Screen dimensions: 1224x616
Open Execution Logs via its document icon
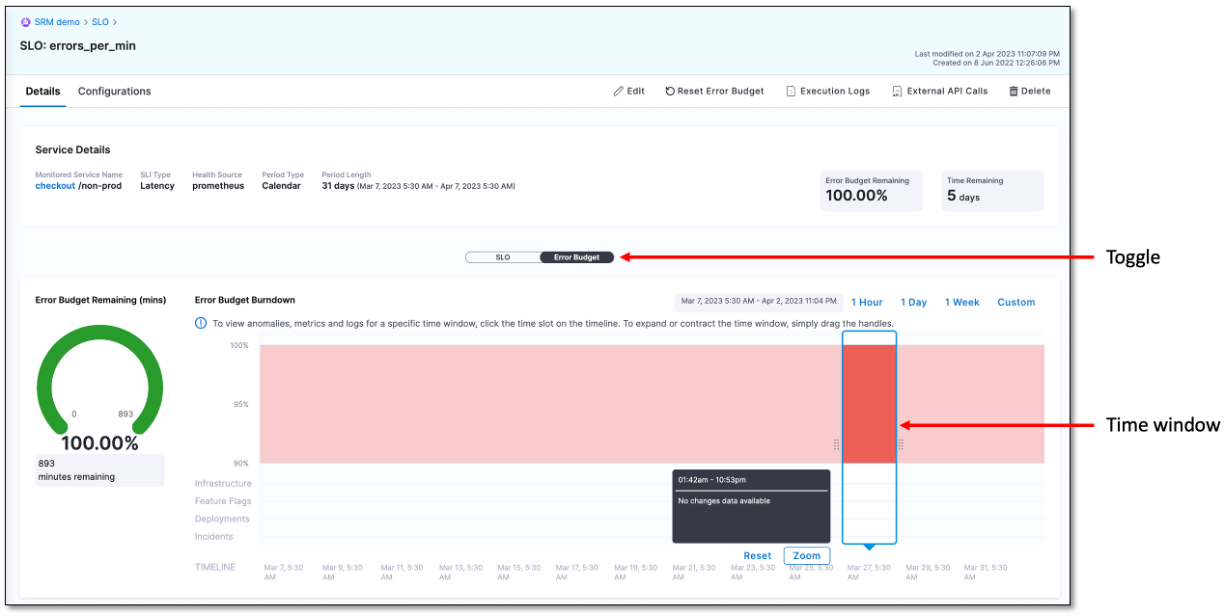pyautogui.click(x=790, y=91)
